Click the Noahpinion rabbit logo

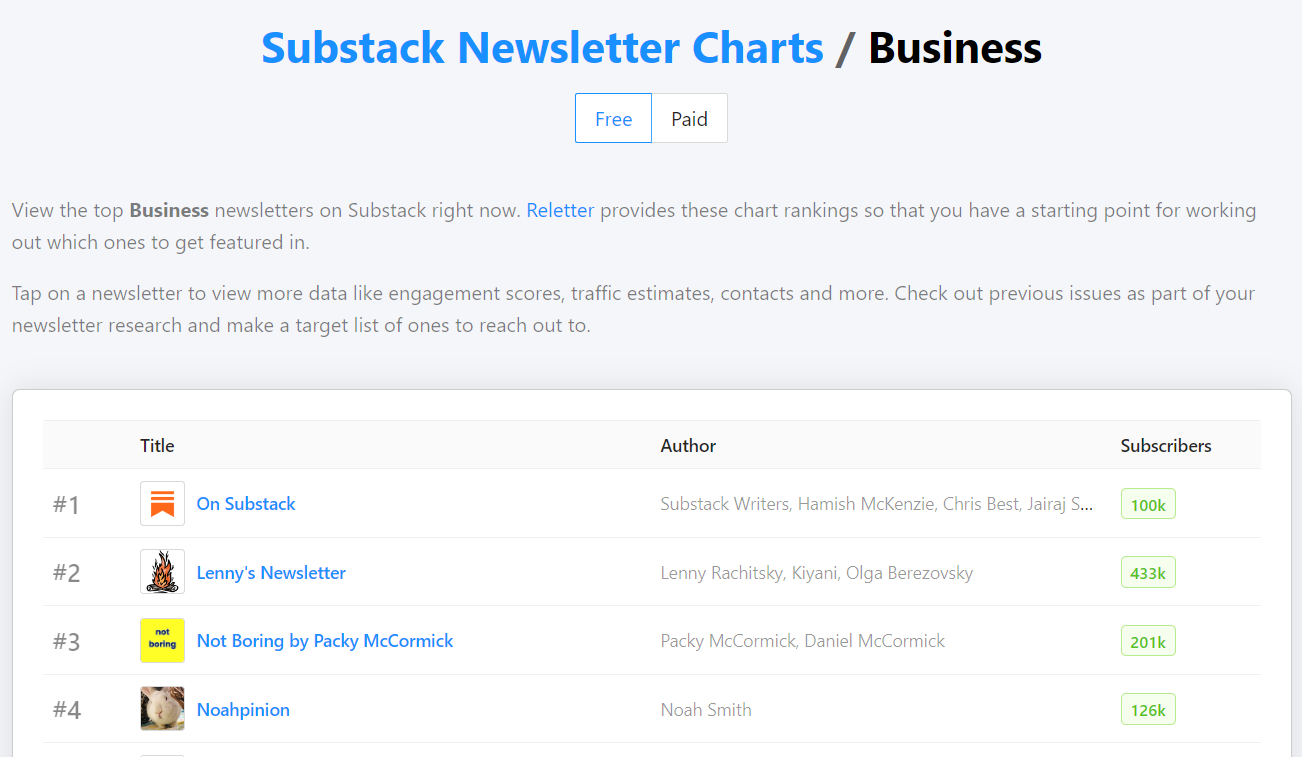[x=162, y=708]
